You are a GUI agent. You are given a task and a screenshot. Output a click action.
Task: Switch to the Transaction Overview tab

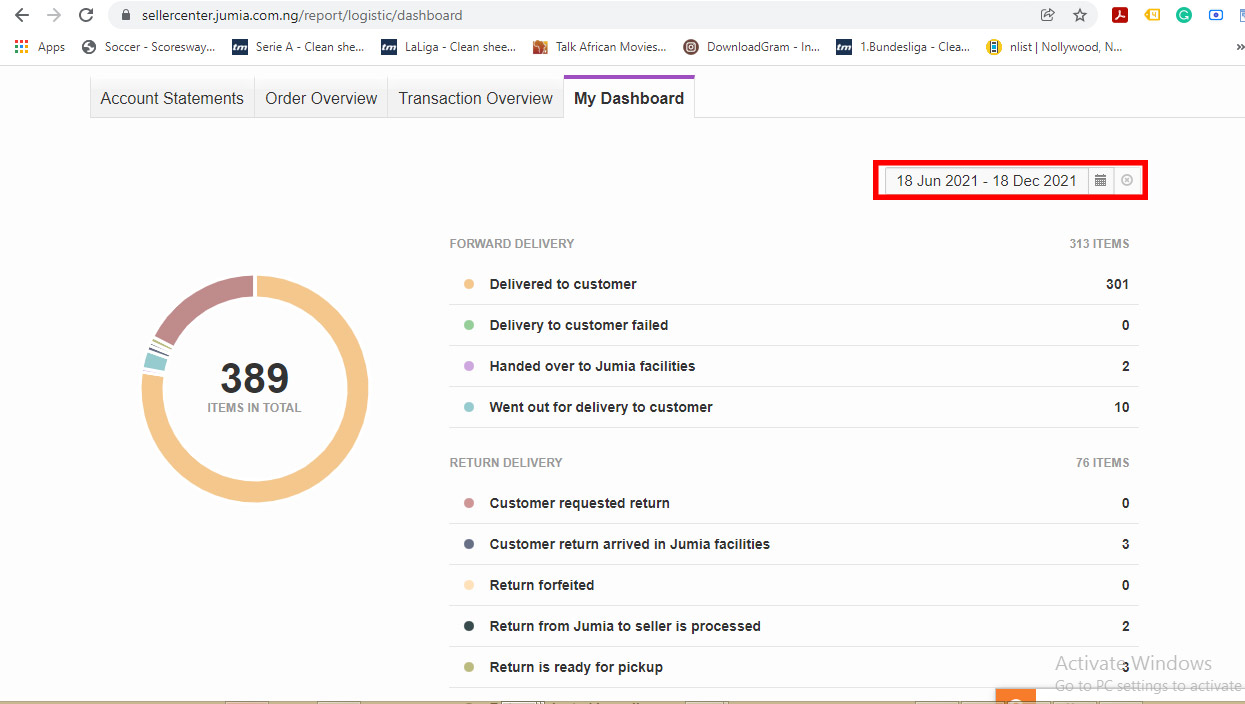pos(475,98)
